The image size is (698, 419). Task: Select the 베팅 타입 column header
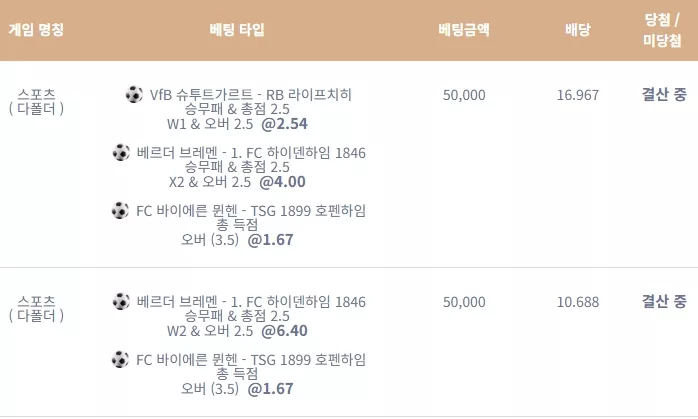click(237, 30)
